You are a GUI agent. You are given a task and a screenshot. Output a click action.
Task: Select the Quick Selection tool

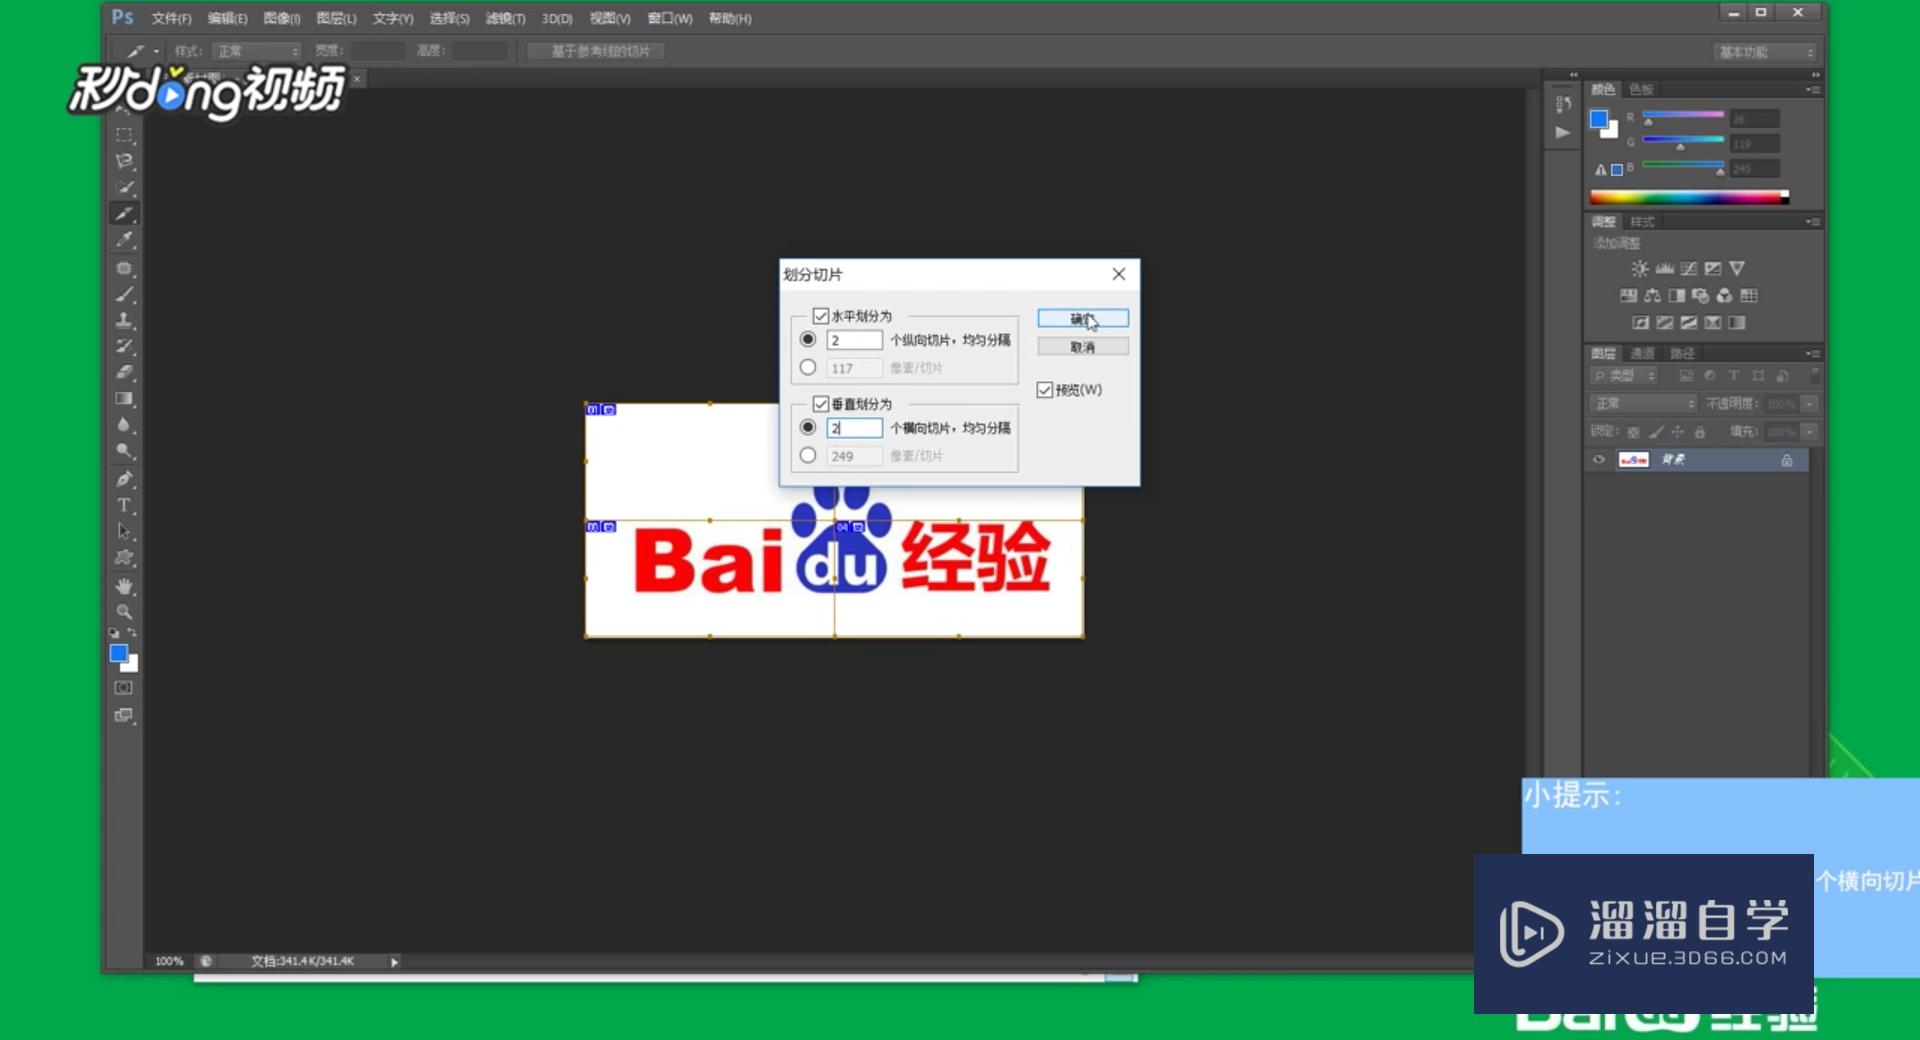[124, 187]
